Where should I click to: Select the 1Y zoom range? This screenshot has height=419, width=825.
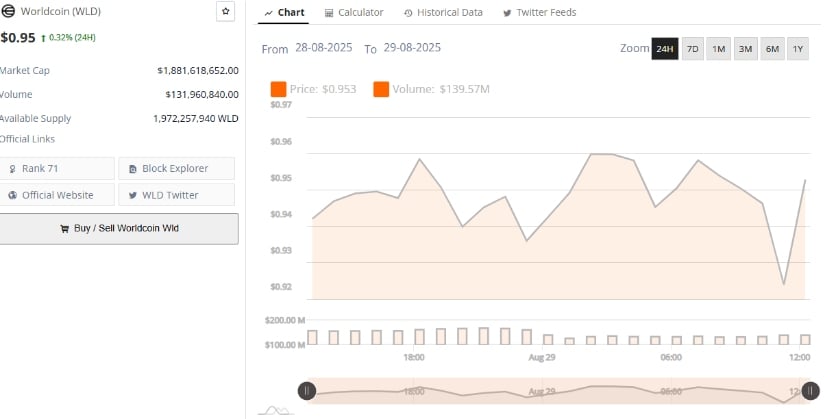[798, 49]
